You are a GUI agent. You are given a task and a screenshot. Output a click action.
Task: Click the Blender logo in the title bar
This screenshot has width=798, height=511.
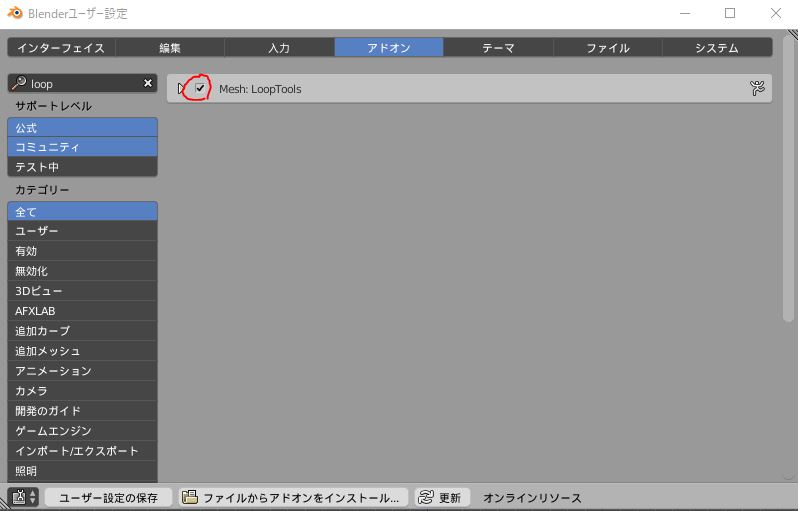(15, 13)
